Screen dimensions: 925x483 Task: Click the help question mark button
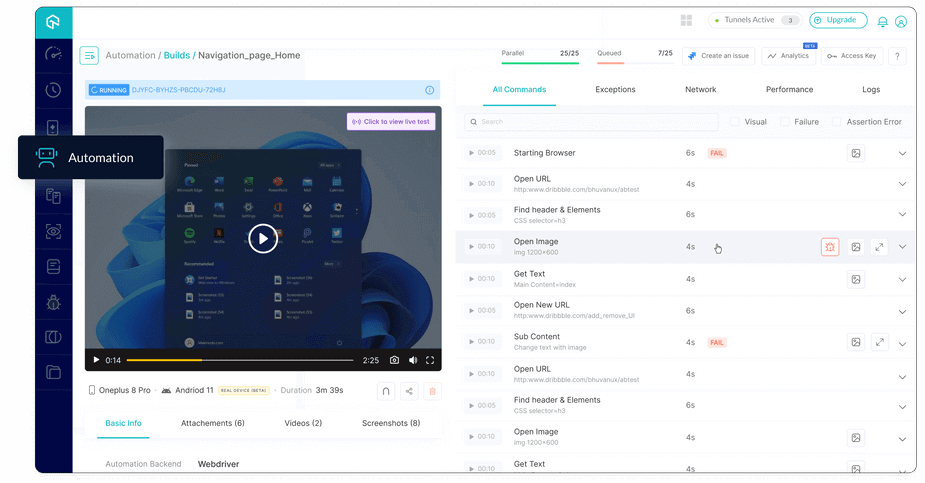897,56
